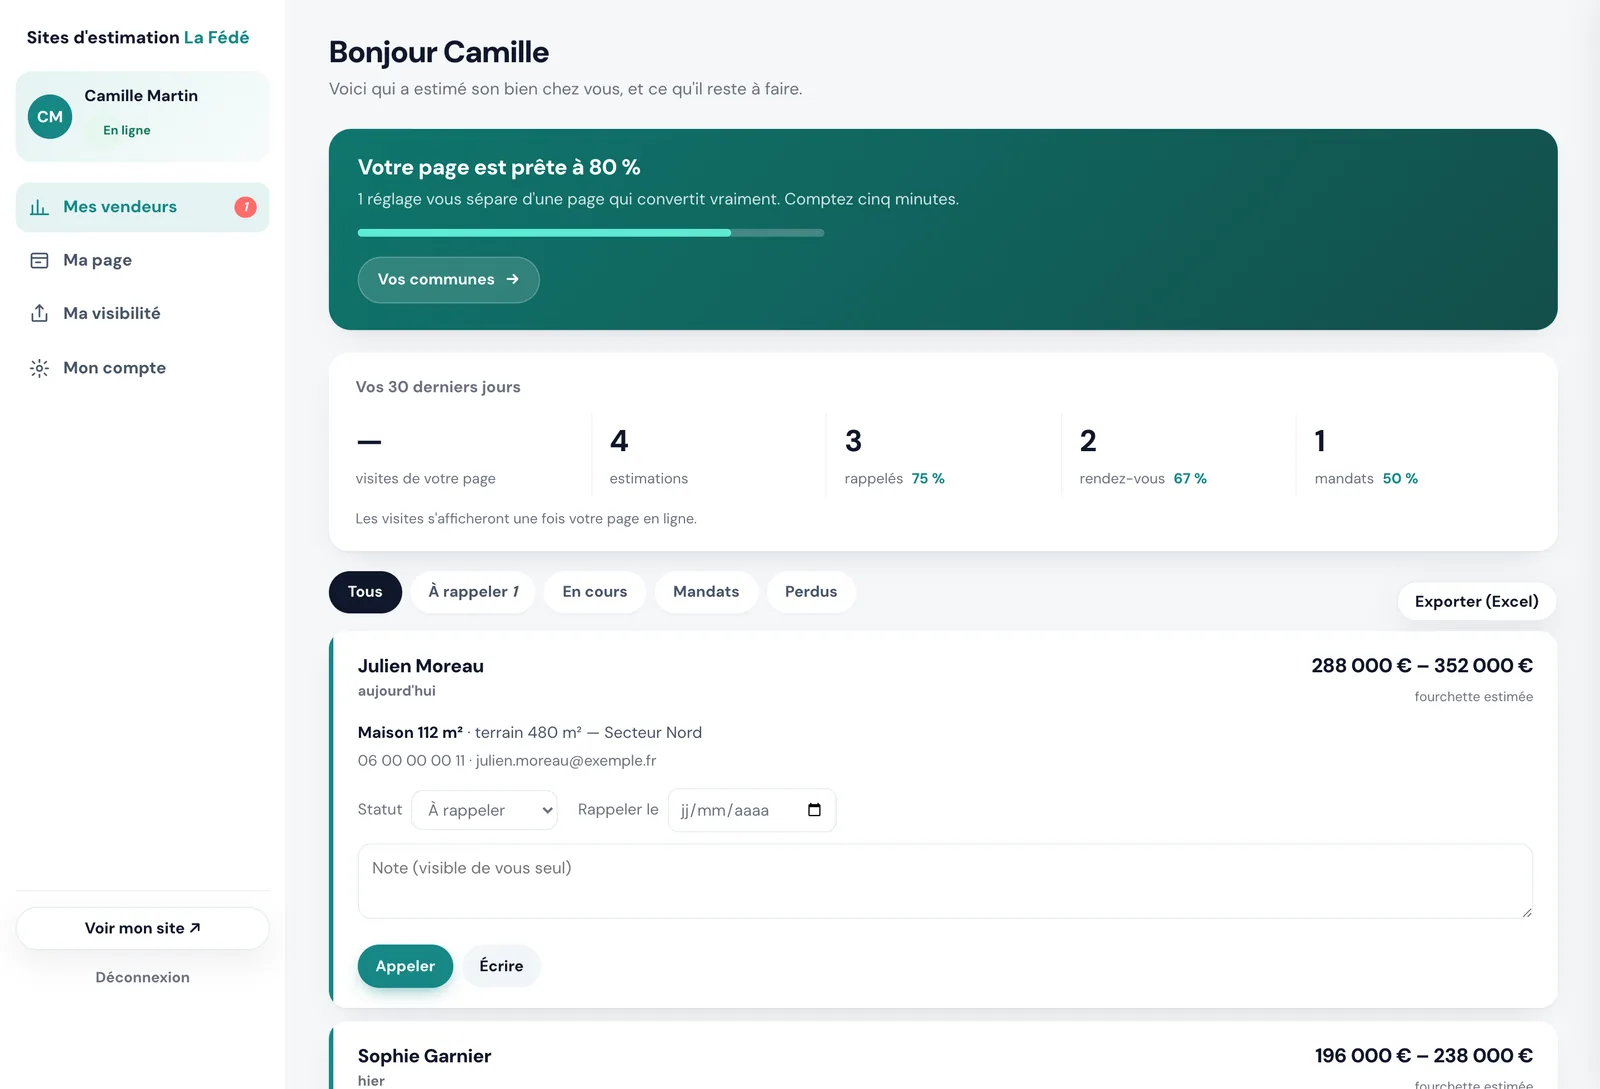Click the Mes vendeurs bar chart icon

click(x=39, y=207)
